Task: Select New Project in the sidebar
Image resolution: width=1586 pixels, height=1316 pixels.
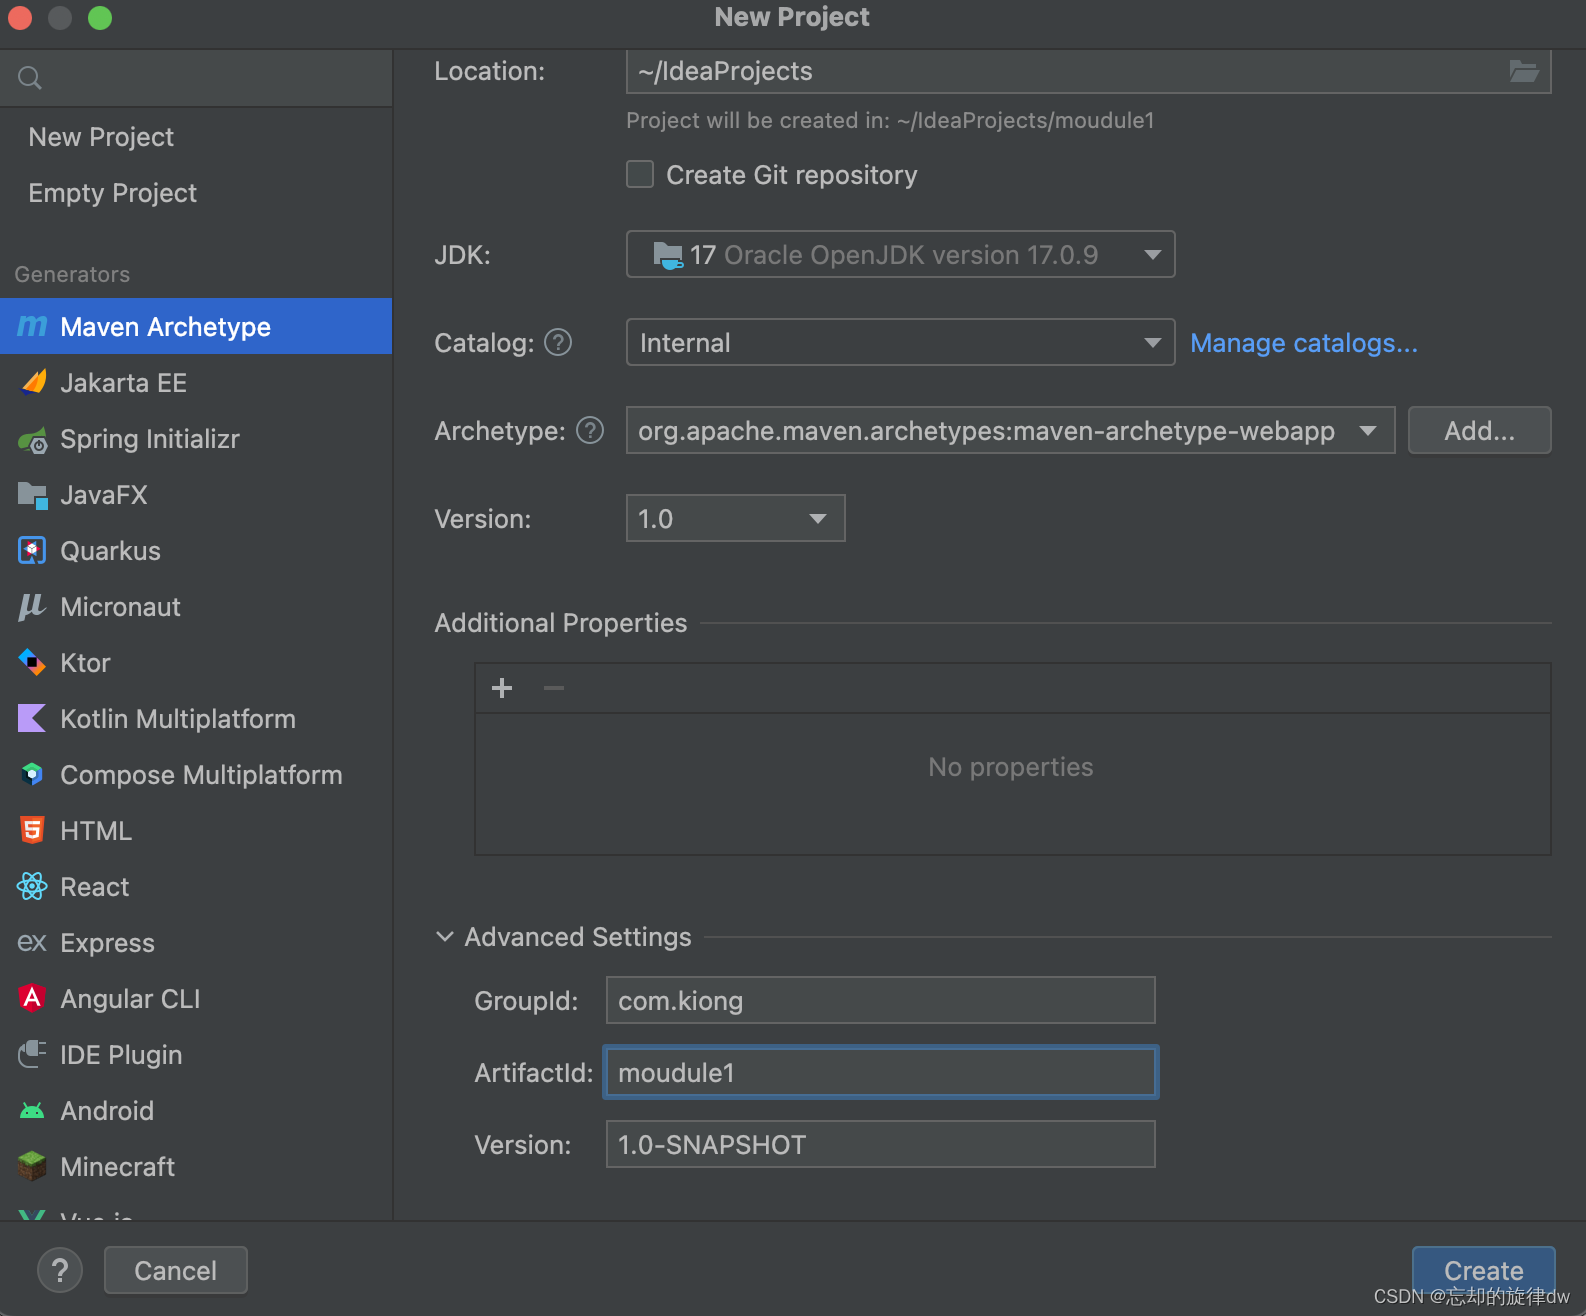Action: click(101, 137)
